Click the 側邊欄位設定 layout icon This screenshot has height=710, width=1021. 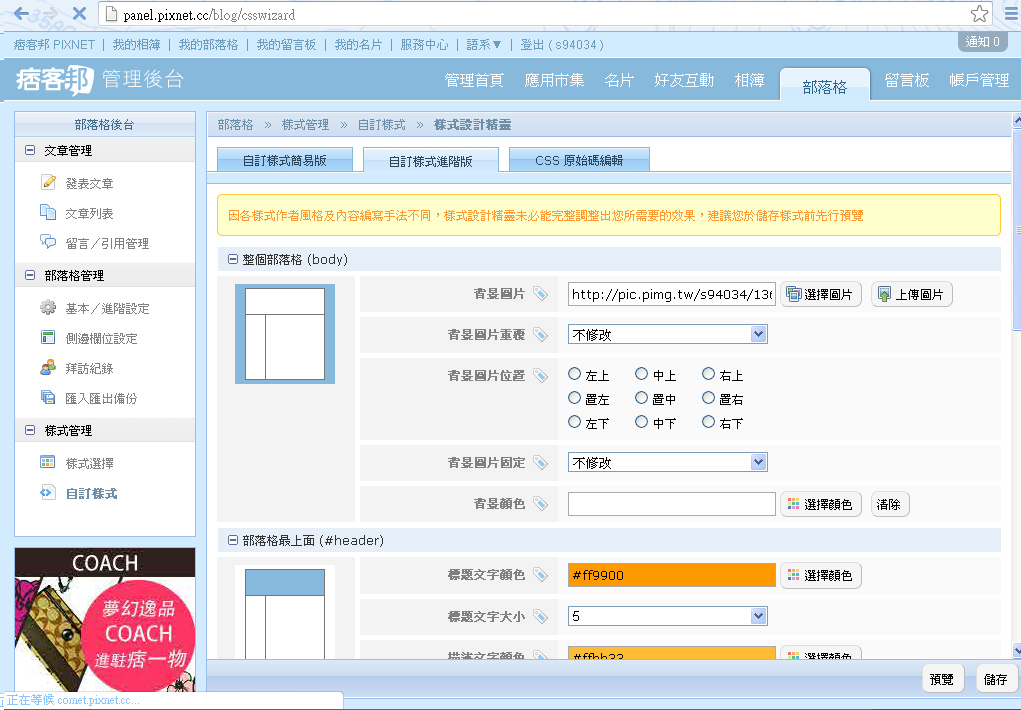[x=48, y=337]
